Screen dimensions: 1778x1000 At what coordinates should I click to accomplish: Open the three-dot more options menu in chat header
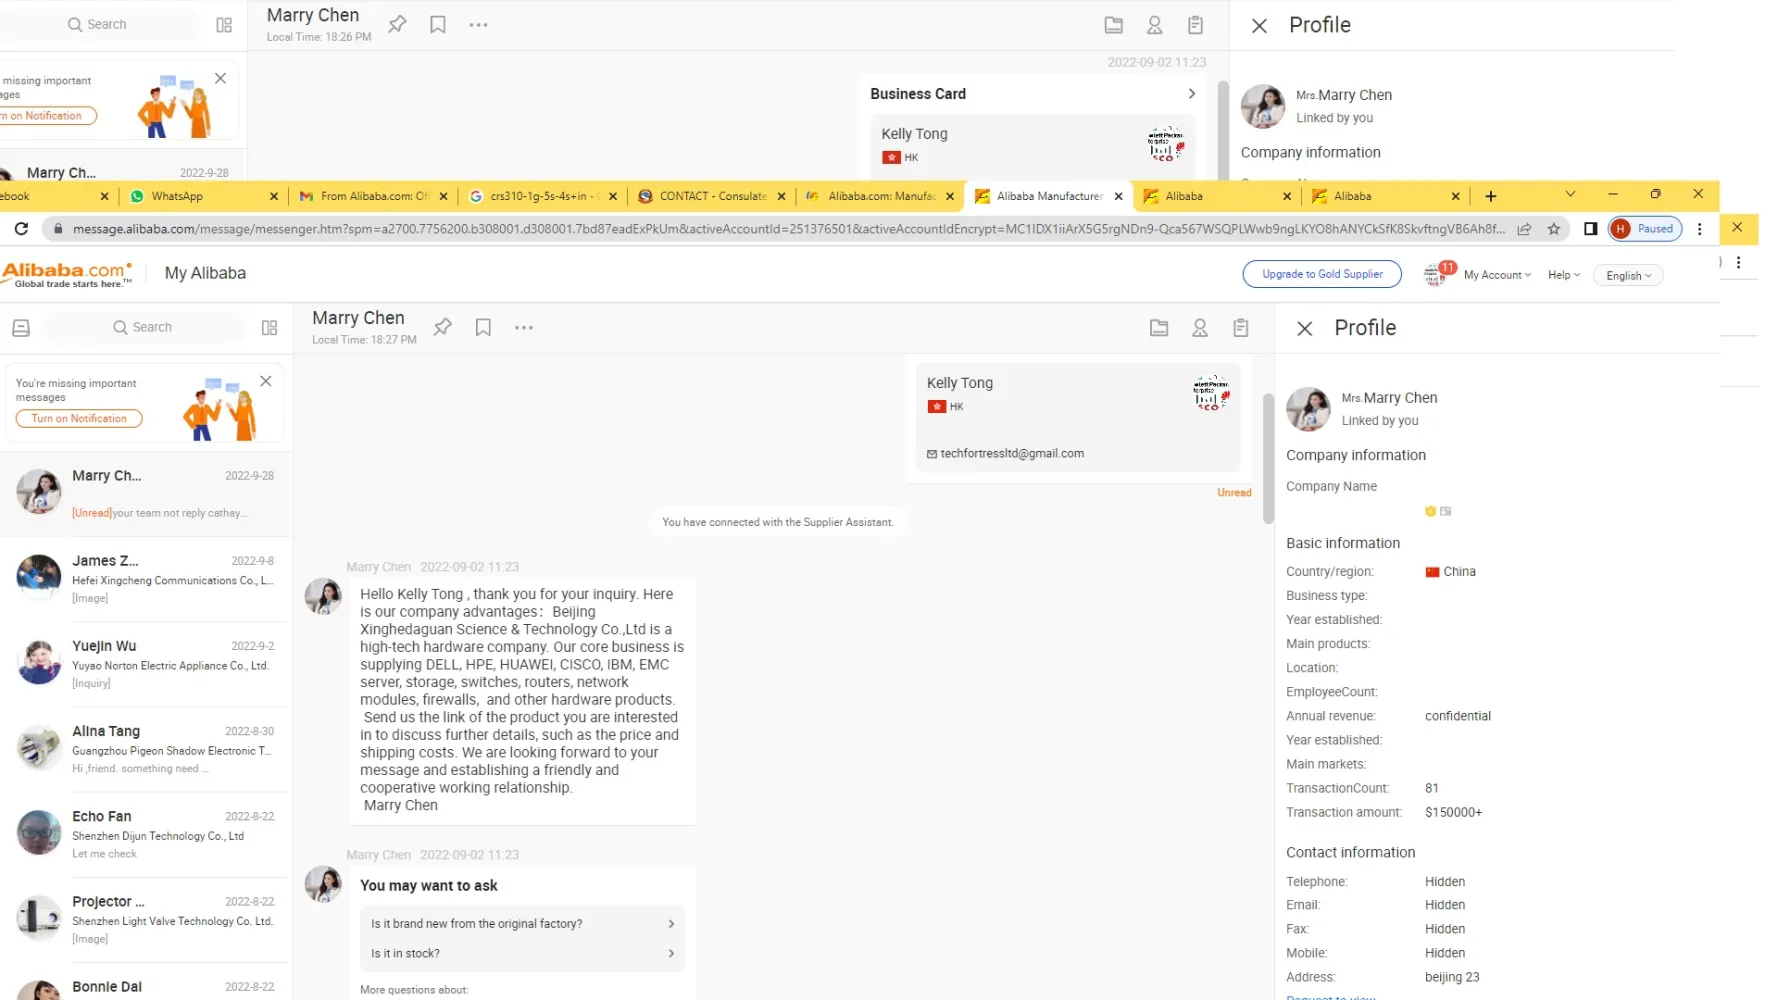[x=524, y=328]
